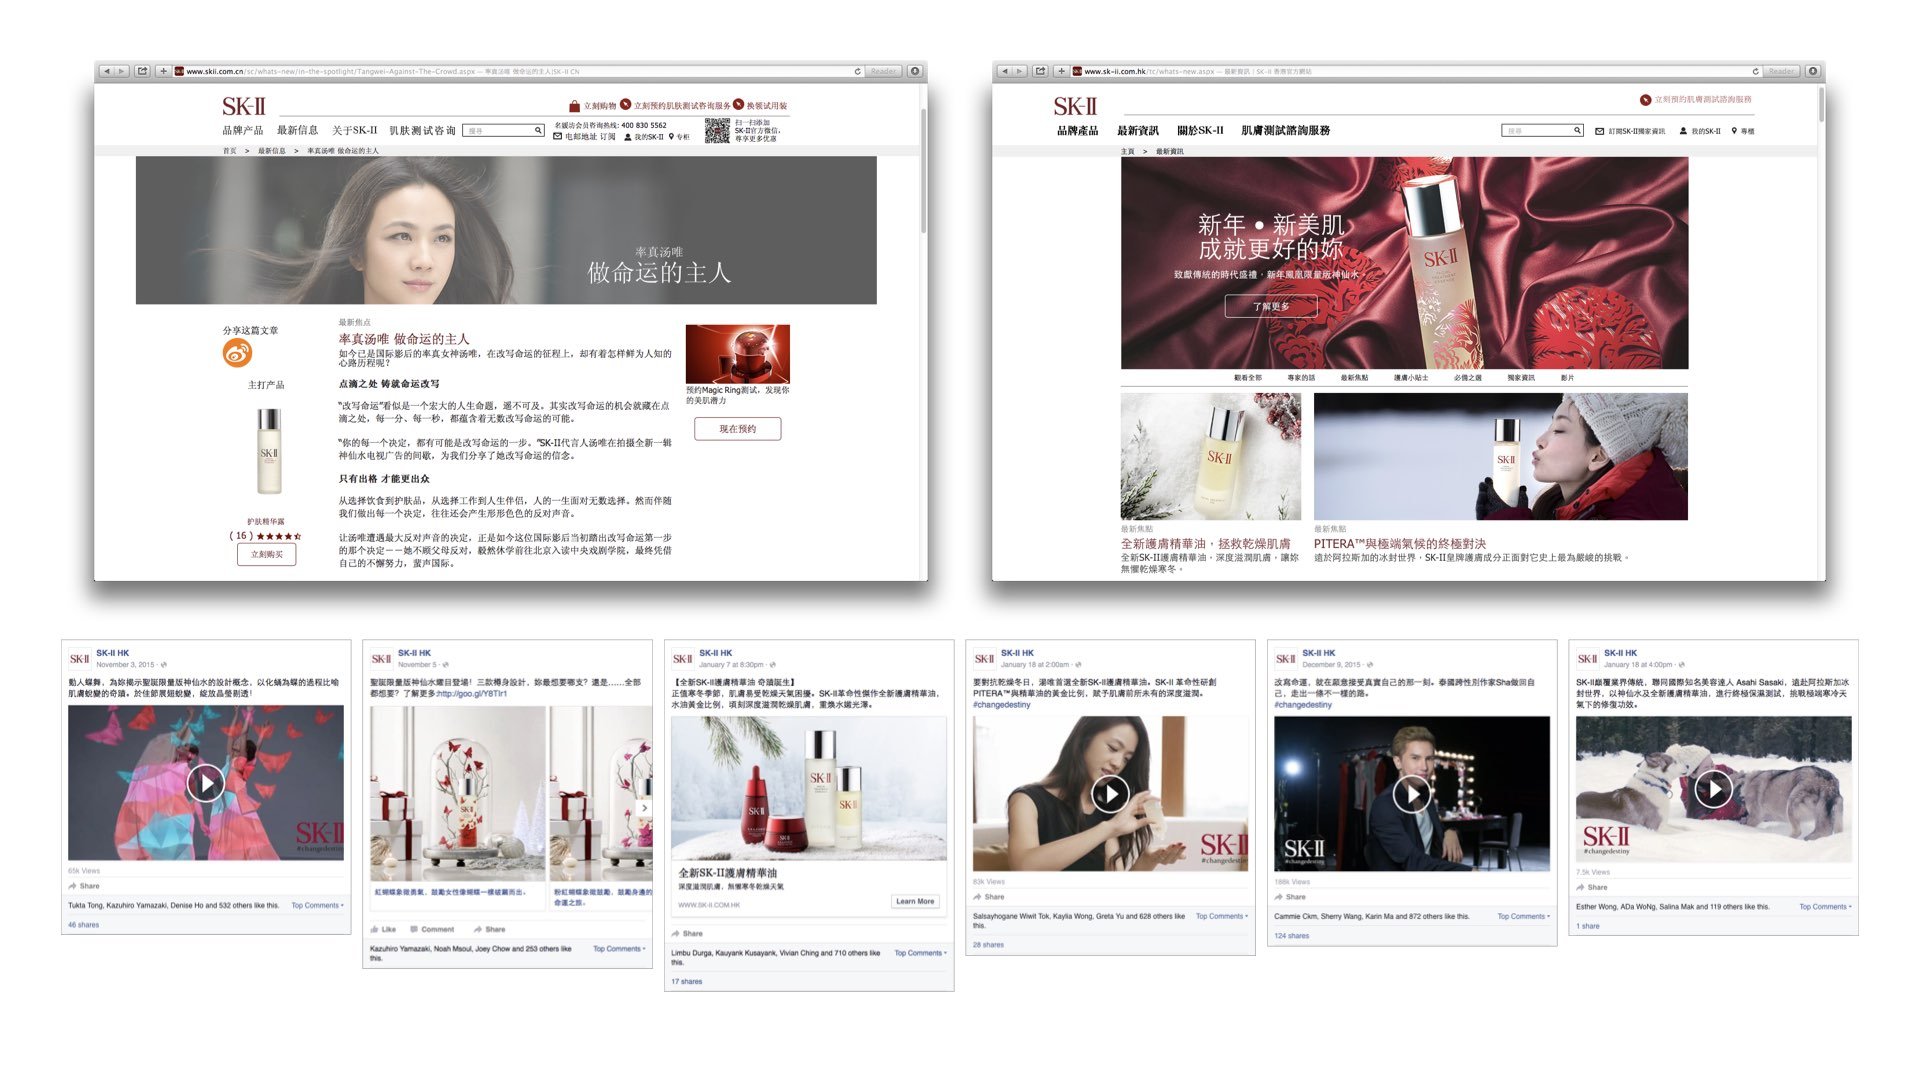
Task: Click Forward arrow in sk-ii.com.hk browser window
Action: tap(1020, 71)
